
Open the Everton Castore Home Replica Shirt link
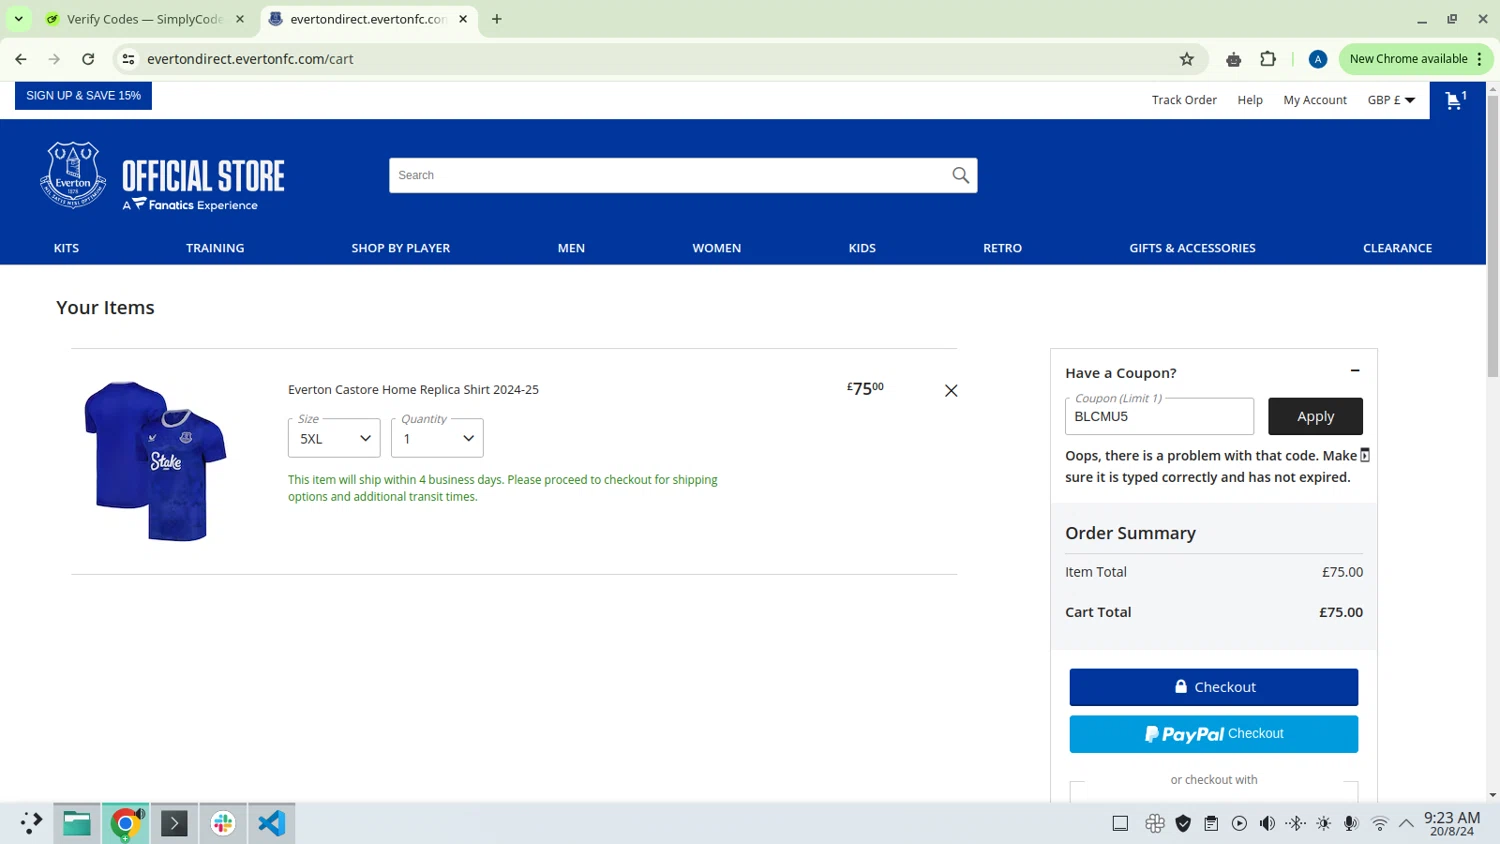click(x=413, y=390)
